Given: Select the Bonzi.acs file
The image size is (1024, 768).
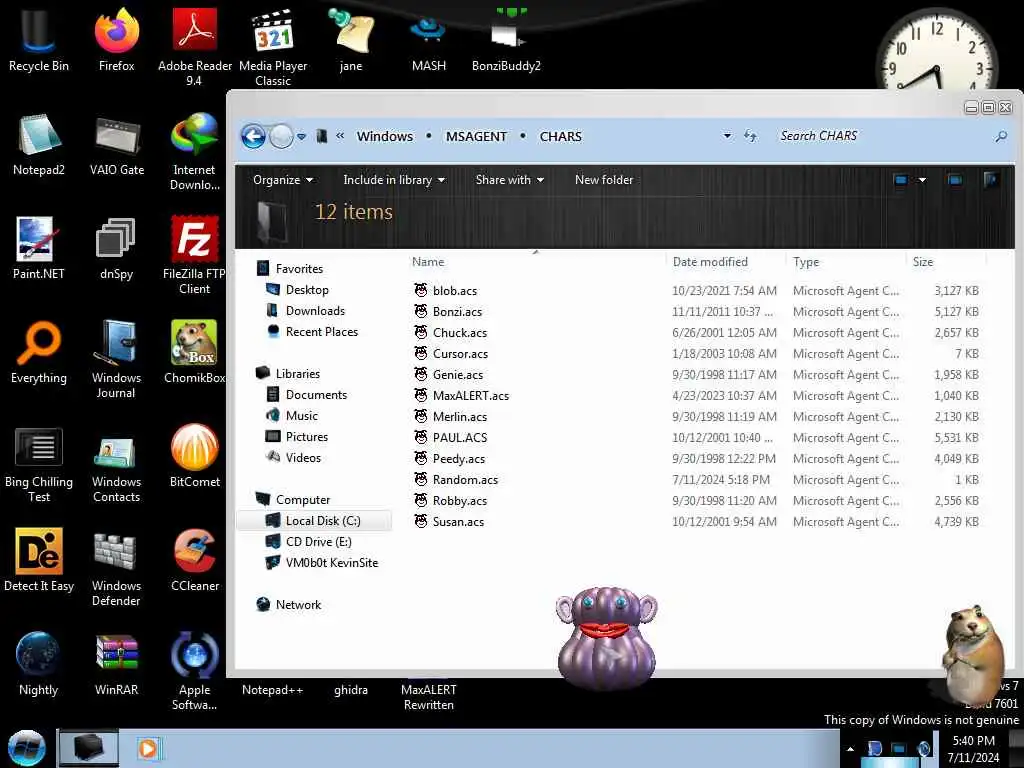Looking at the screenshot, I should 457,312.
